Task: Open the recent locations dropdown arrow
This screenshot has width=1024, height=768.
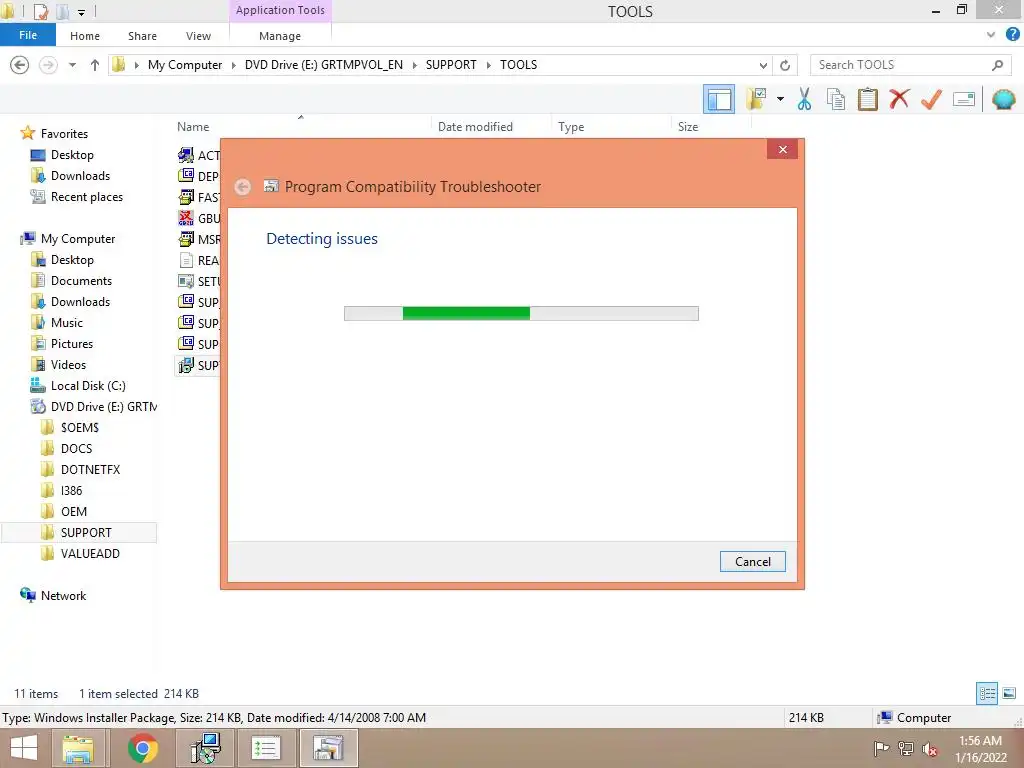Action: (x=72, y=65)
